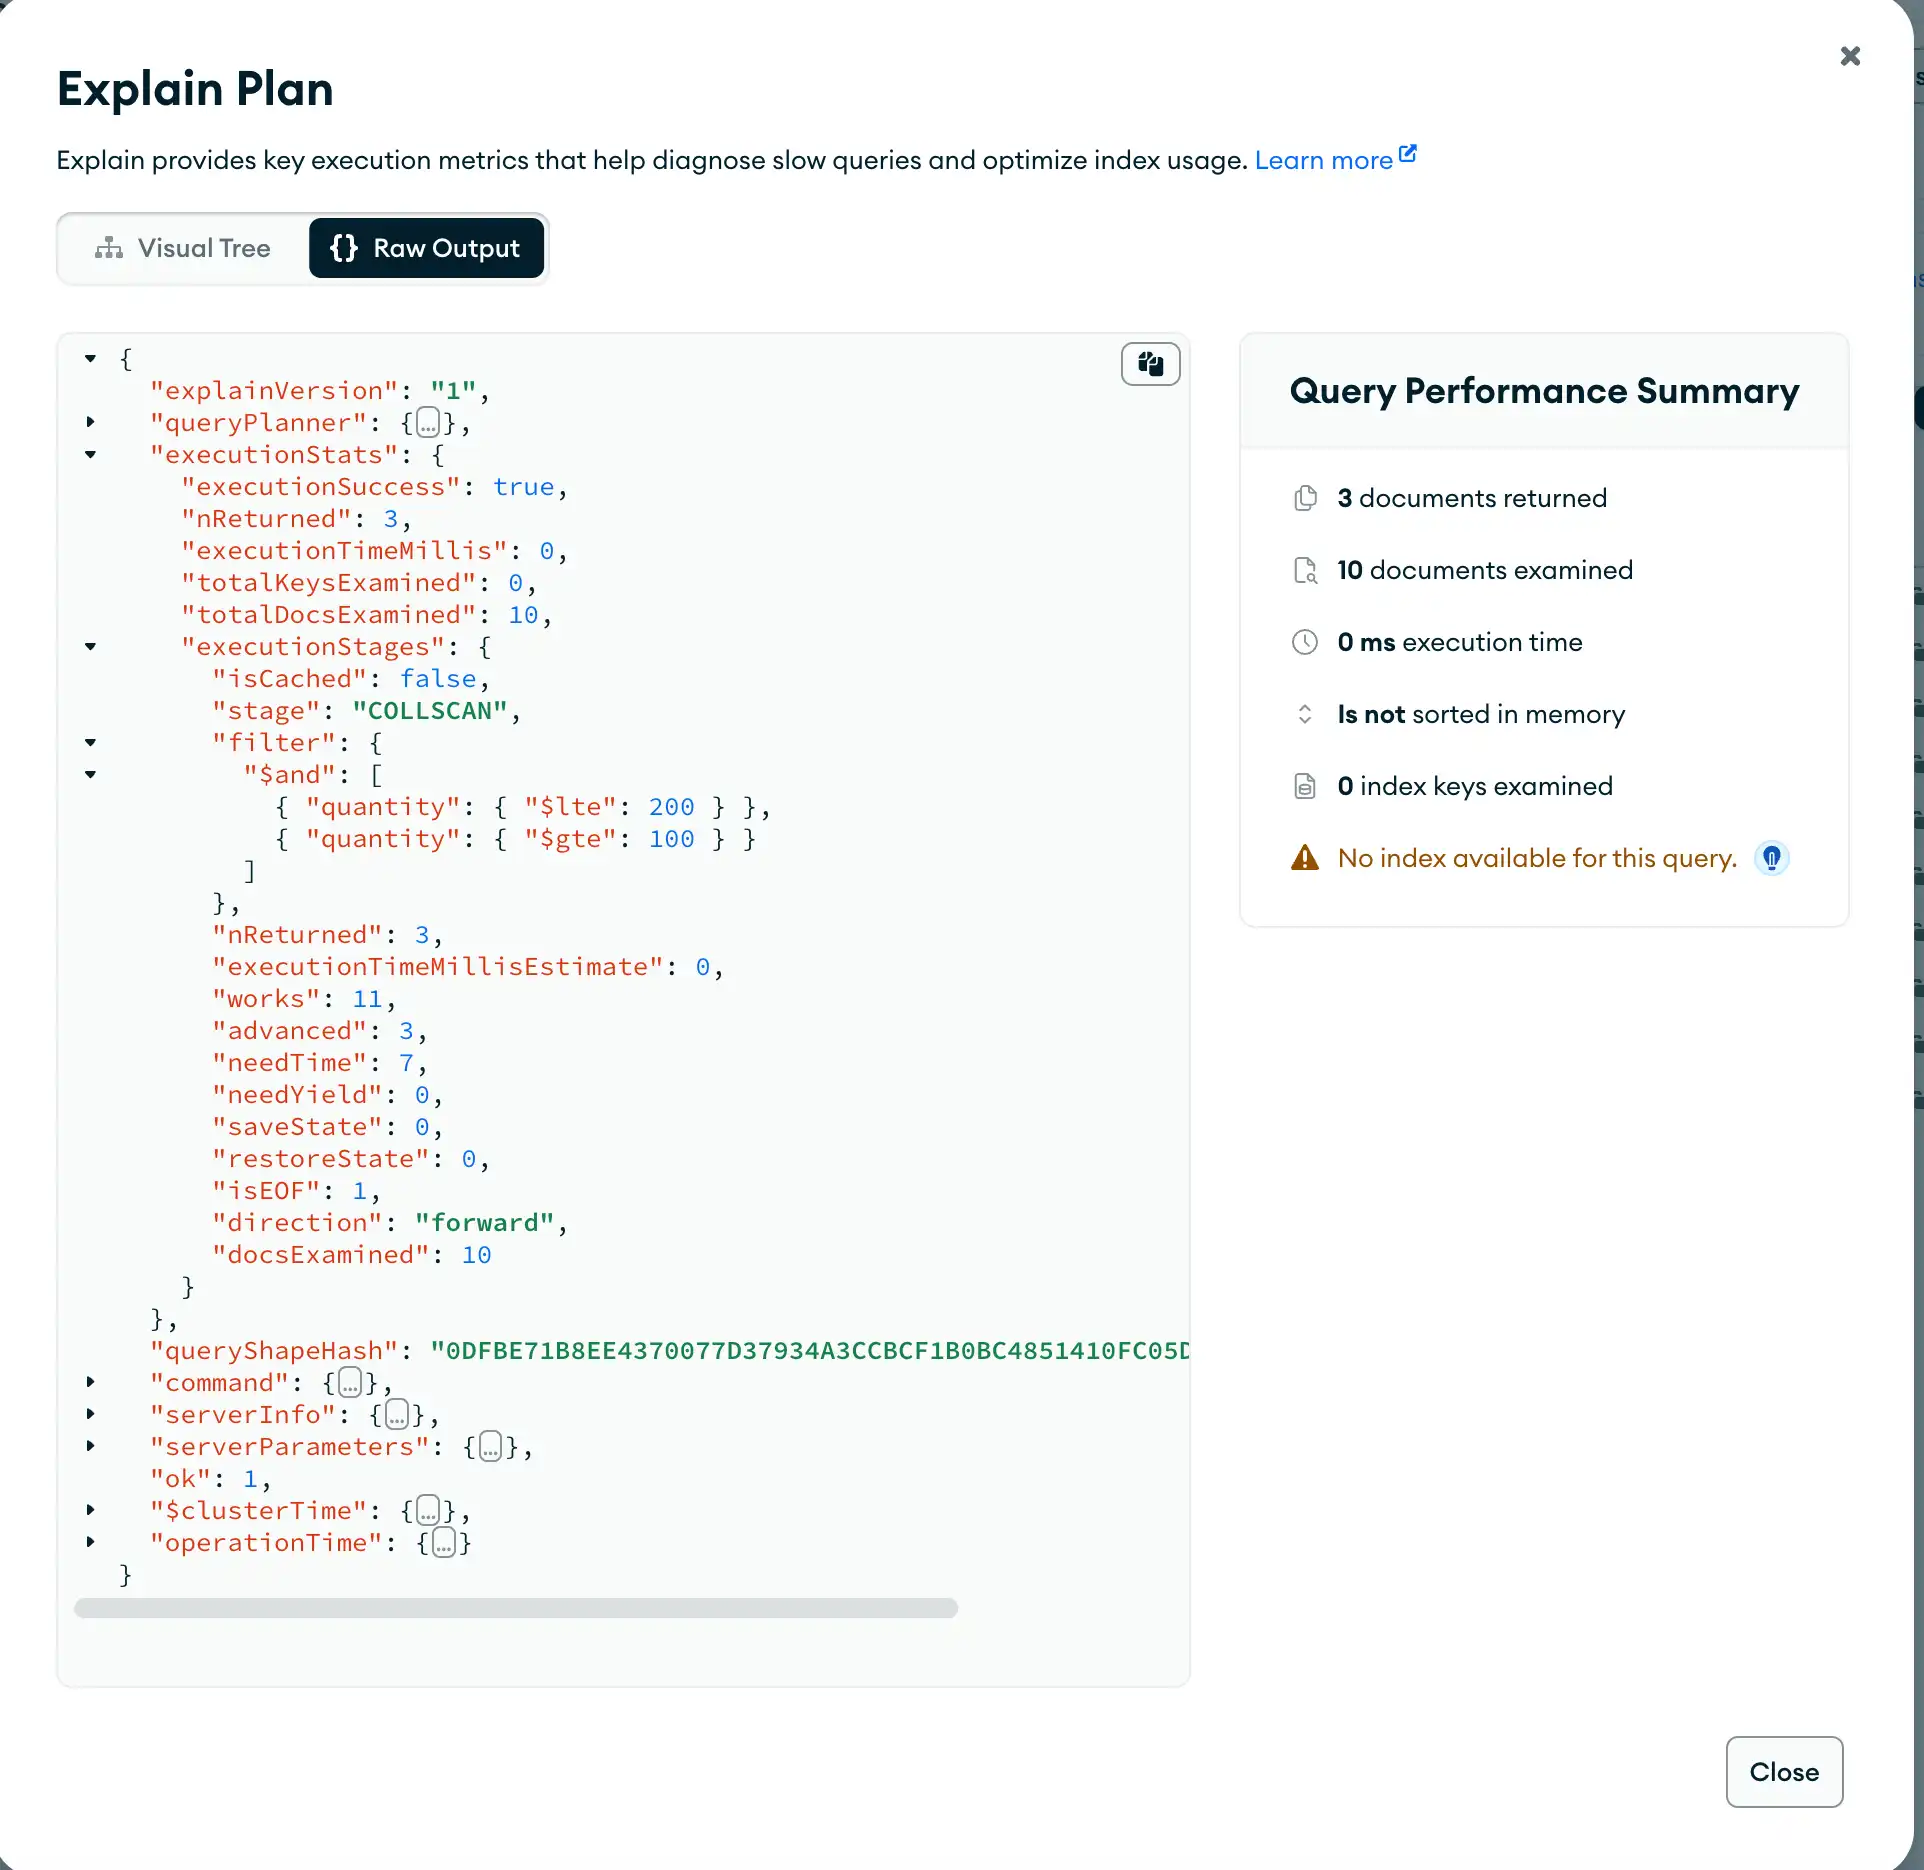Select the Raw Output tab
This screenshot has height=1870, width=1924.
426,248
